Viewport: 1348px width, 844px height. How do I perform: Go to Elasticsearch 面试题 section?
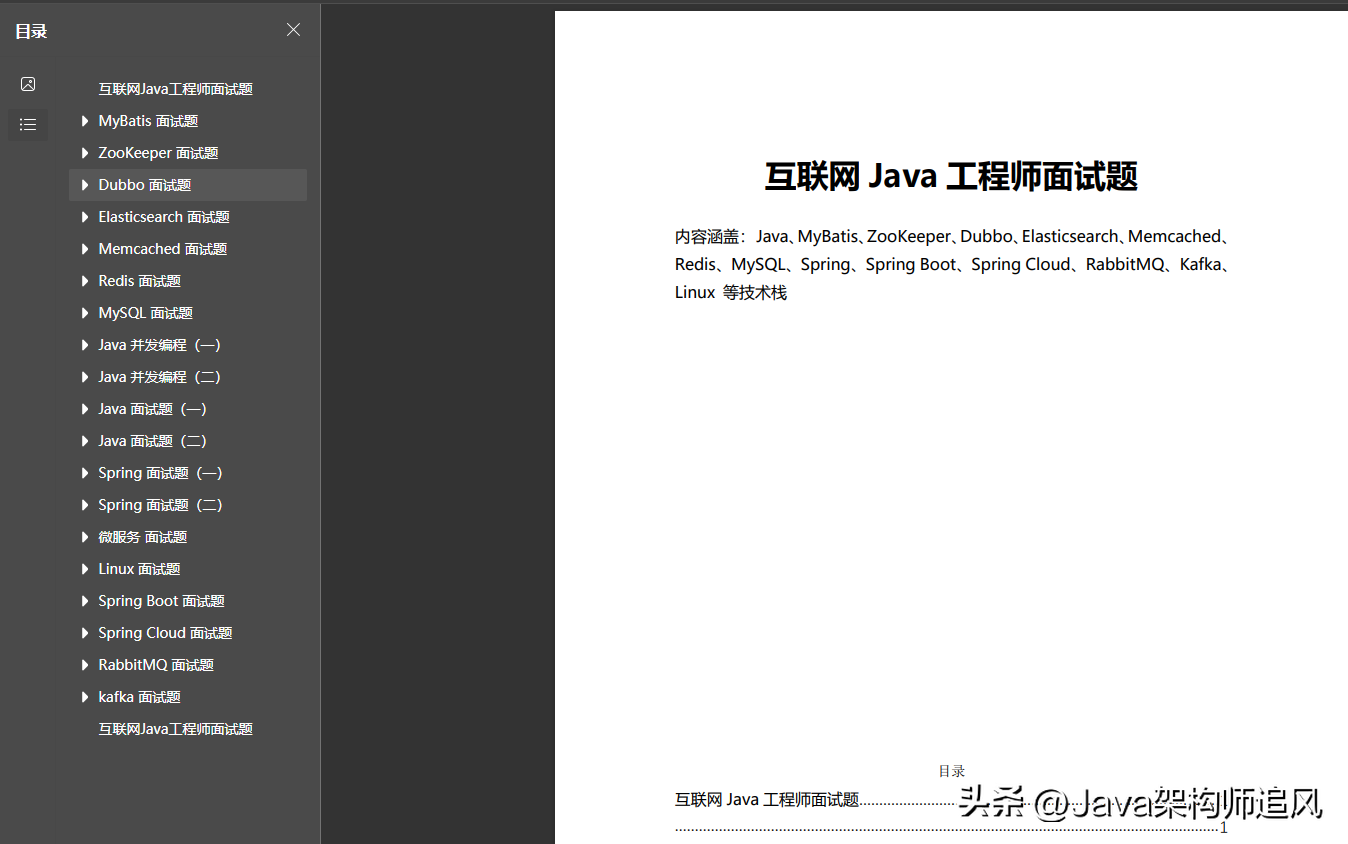point(164,217)
